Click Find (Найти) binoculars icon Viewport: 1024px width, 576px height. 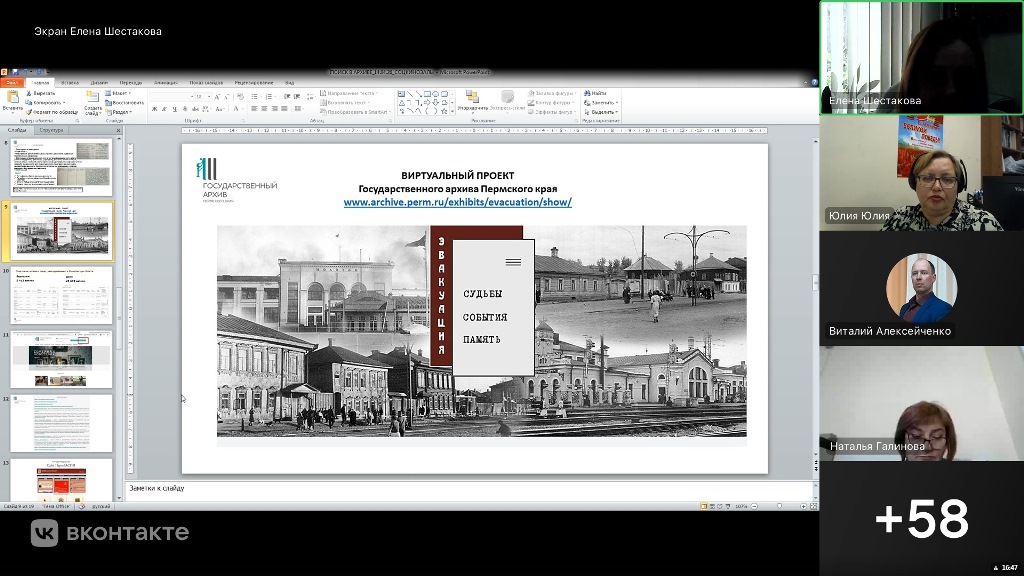(588, 93)
